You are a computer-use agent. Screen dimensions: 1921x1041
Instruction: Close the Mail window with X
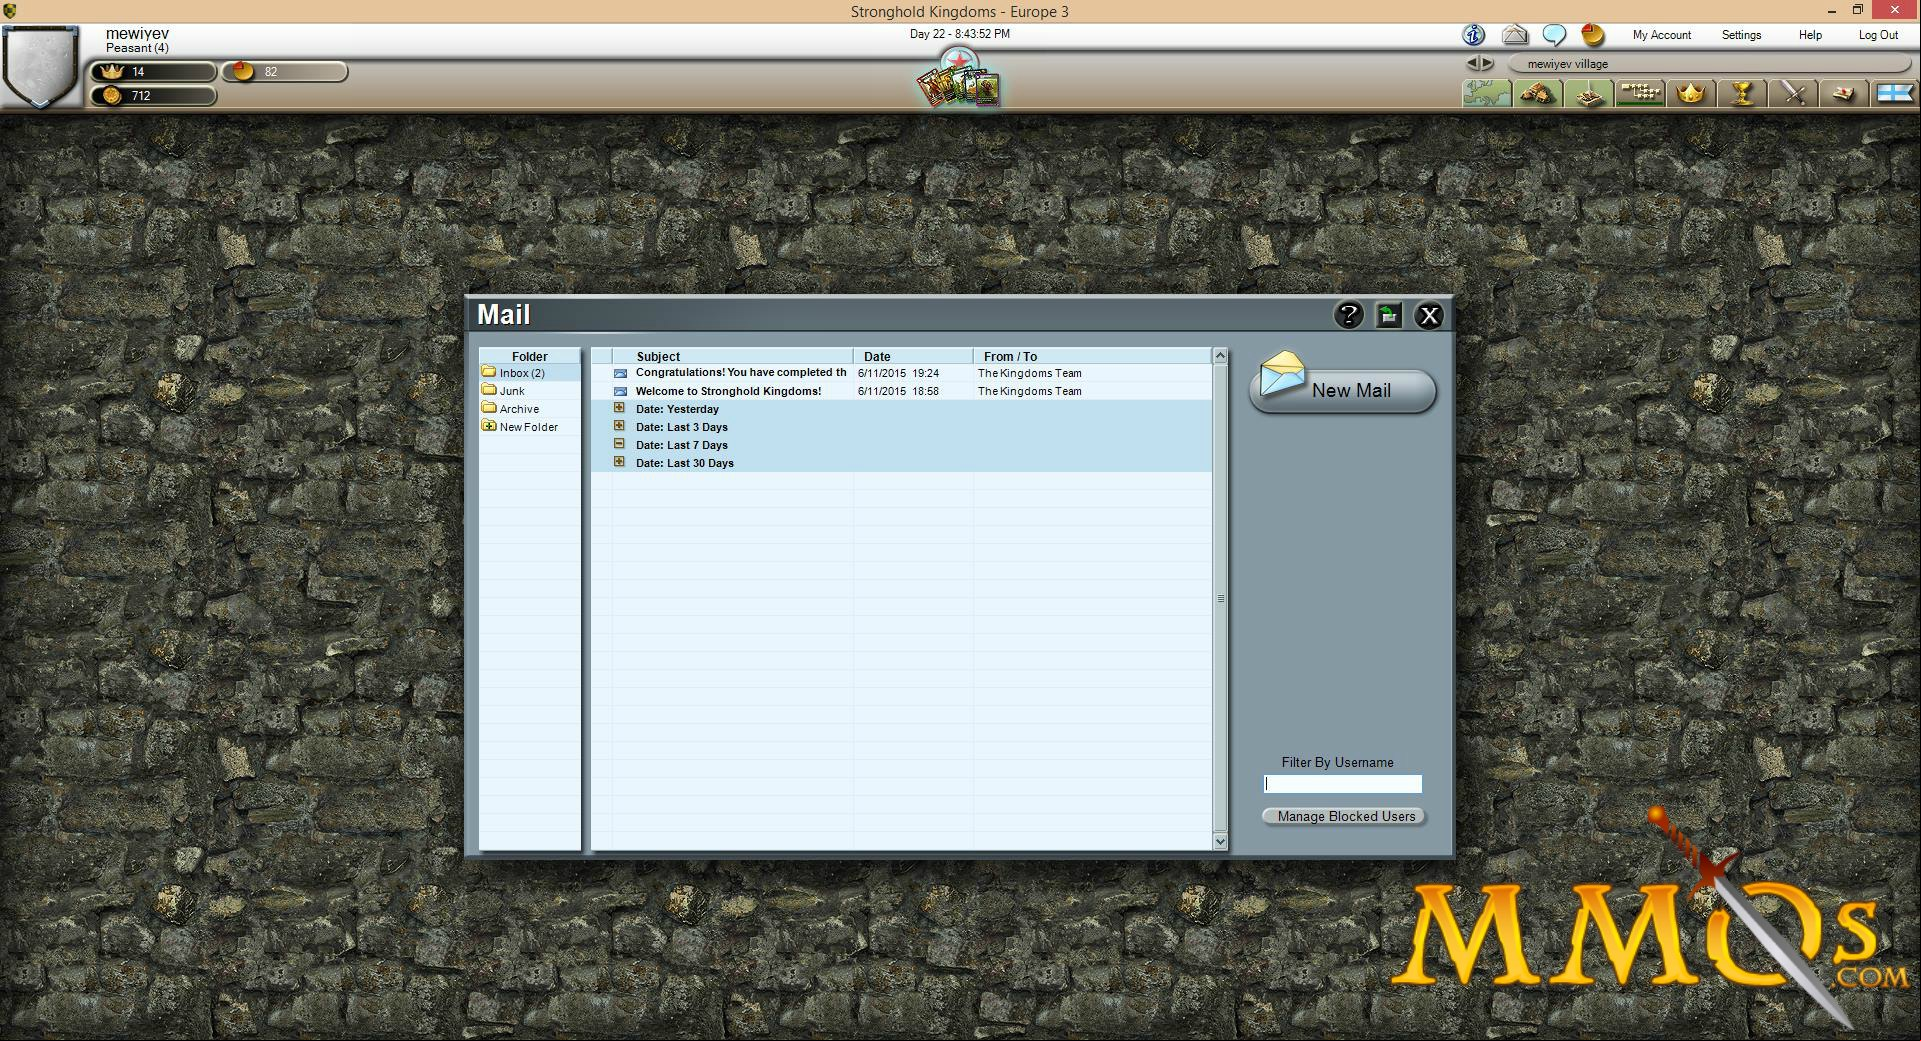point(1429,315)
